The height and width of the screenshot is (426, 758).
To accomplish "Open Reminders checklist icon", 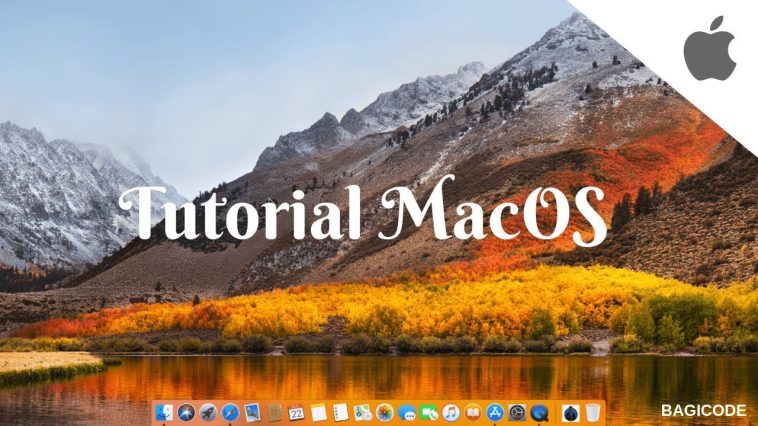I will coord(341,413).
